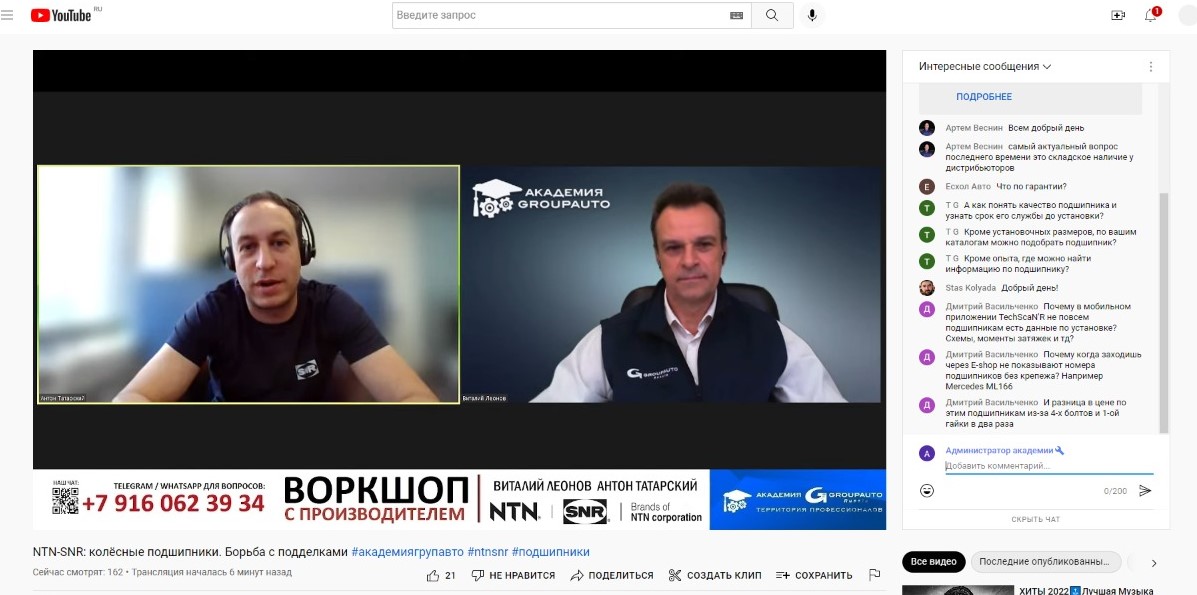Click T G's message "Кроме опыта, где можно найти"

click(x=1018, y=264)
